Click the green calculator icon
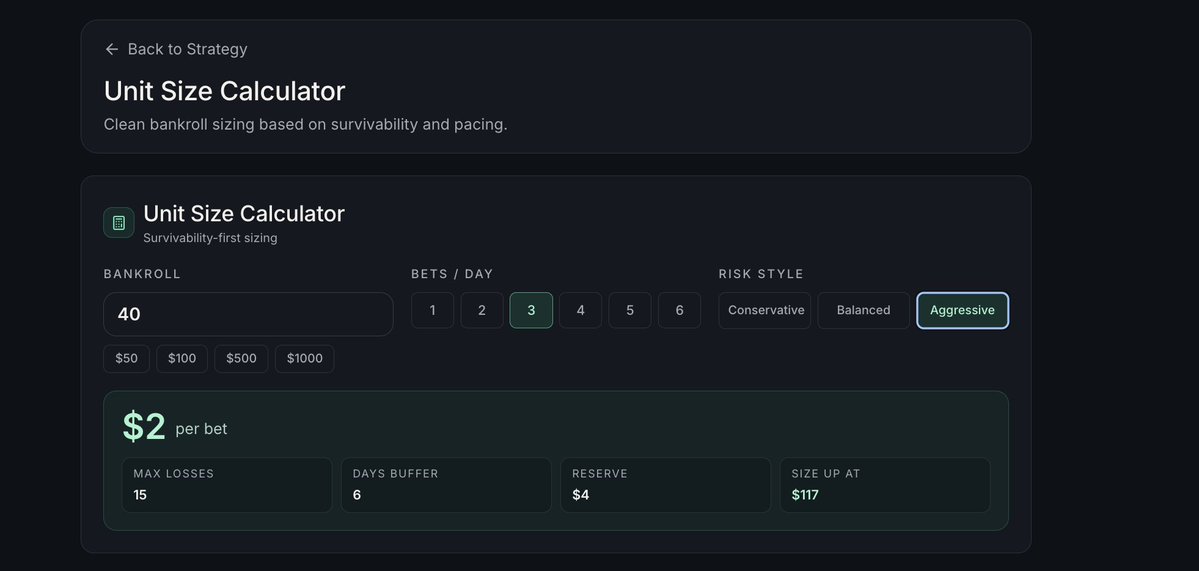Viewport: 1199px width, 571px height. [x=119, y=222]
